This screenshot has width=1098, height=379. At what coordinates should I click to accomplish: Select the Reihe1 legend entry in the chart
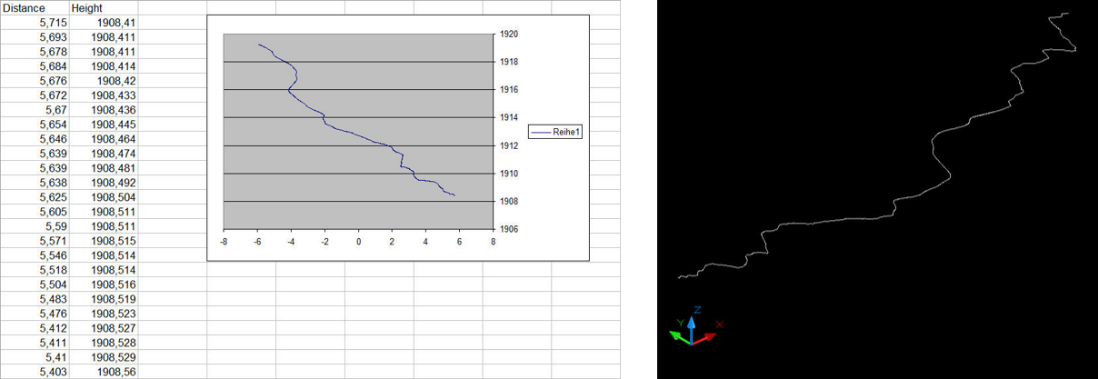pyautogui.click(x=556, y=131)
